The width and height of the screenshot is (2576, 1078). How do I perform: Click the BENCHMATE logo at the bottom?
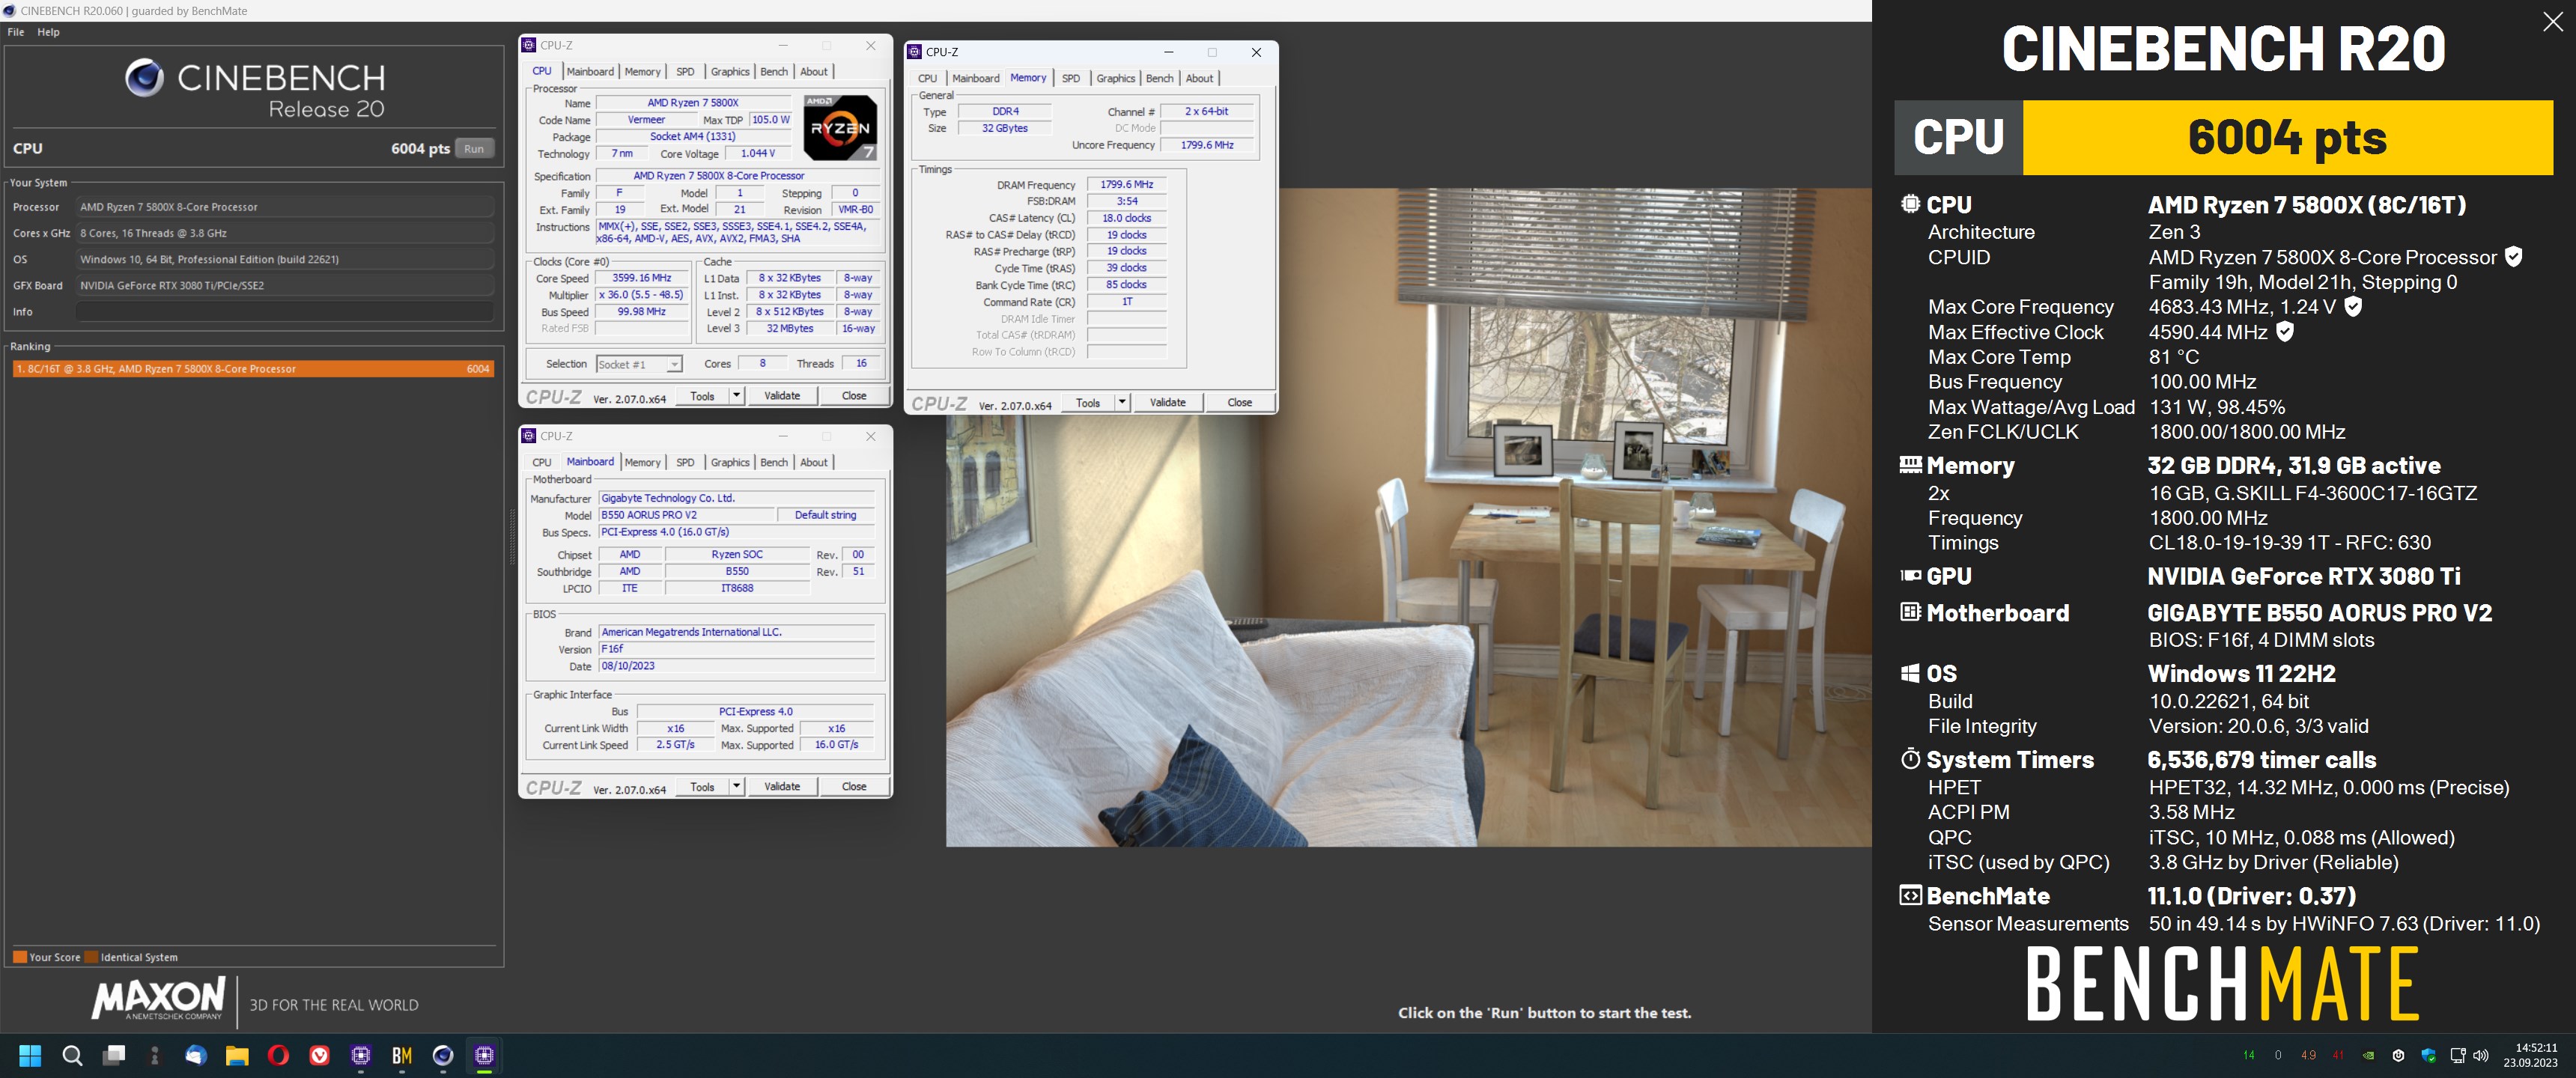click(x=2222, y=984)
